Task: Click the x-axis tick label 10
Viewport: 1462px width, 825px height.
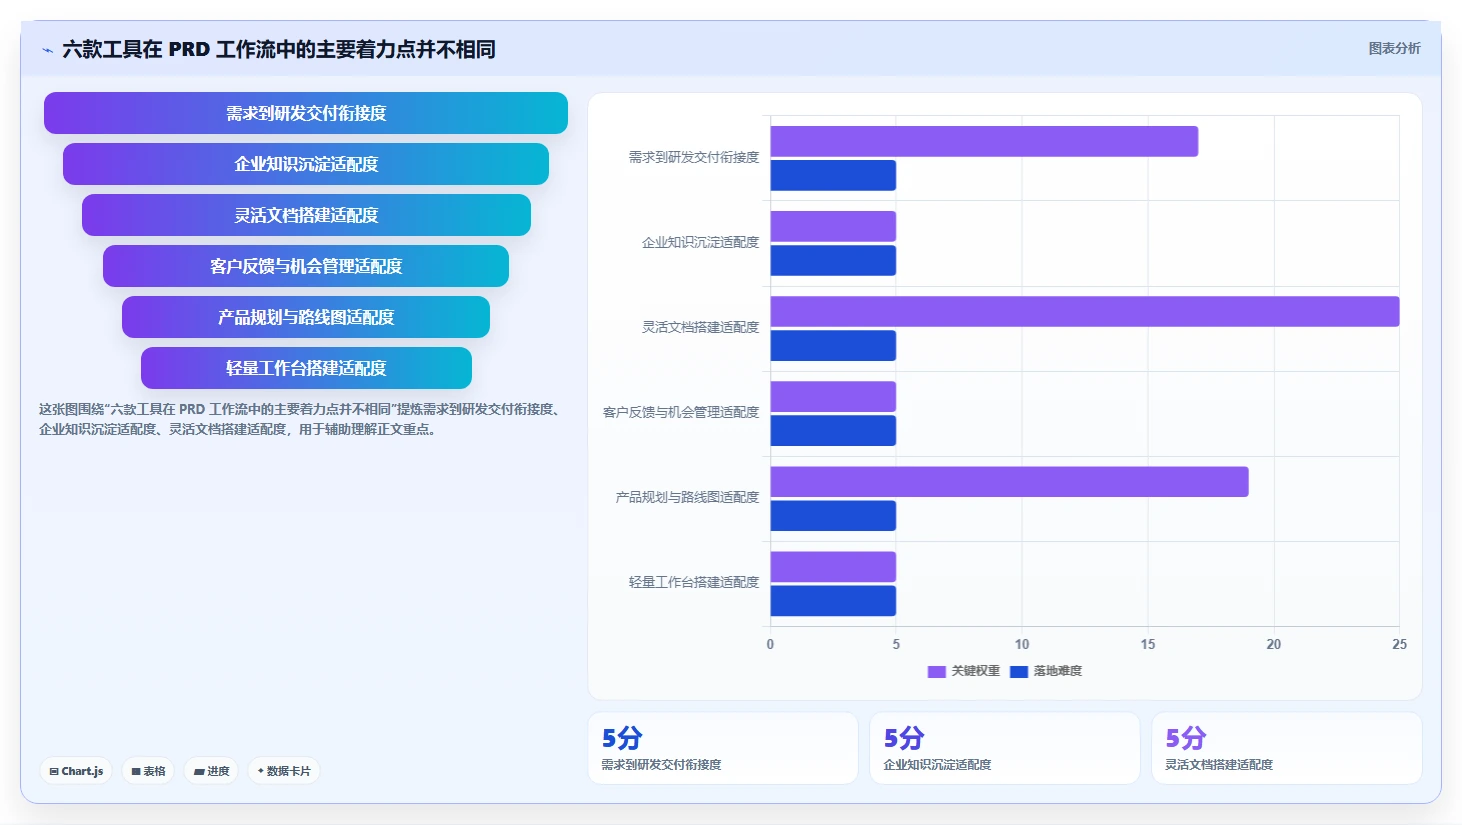Action: (1022, 644)
